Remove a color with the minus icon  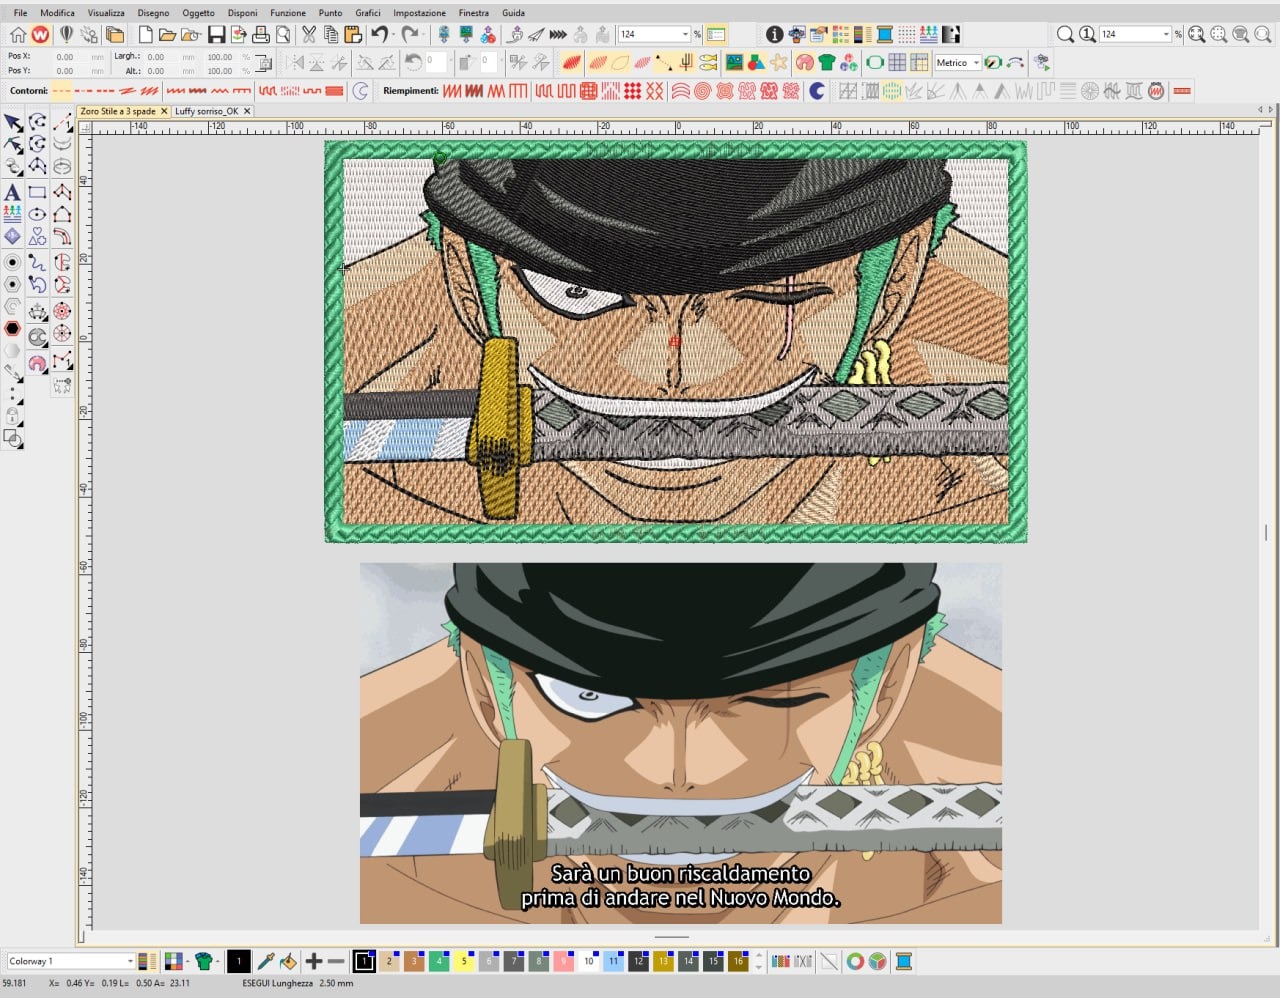[336, 962]
